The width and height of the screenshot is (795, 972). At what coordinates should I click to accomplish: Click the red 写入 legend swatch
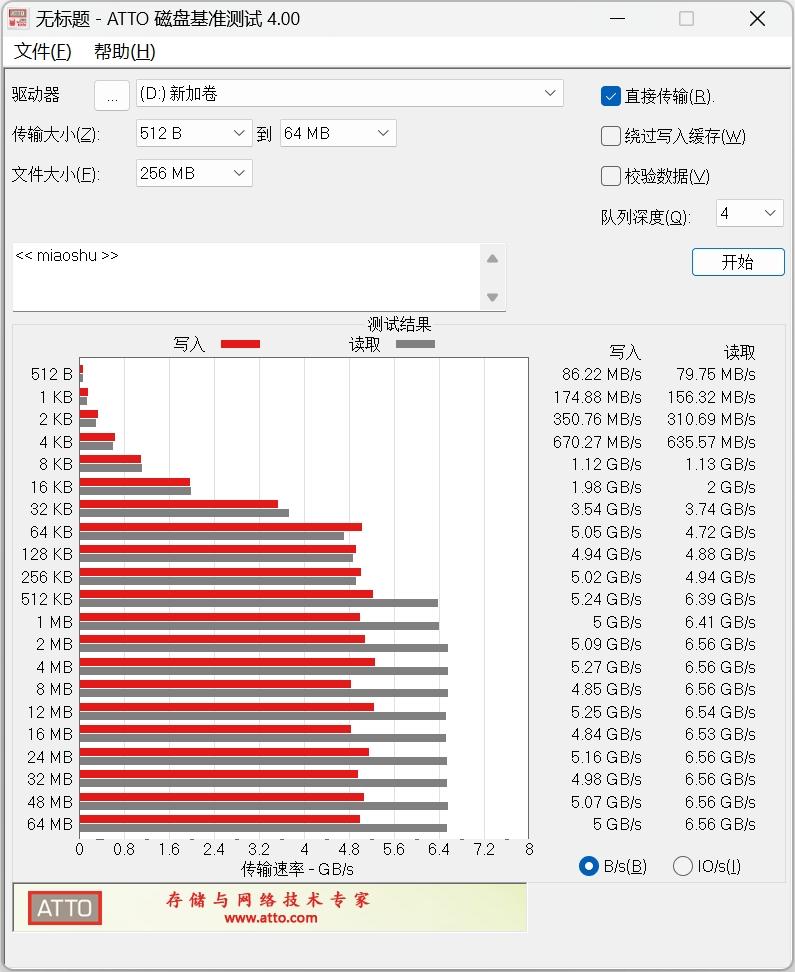pyautogui.click(x=241, y=344)
